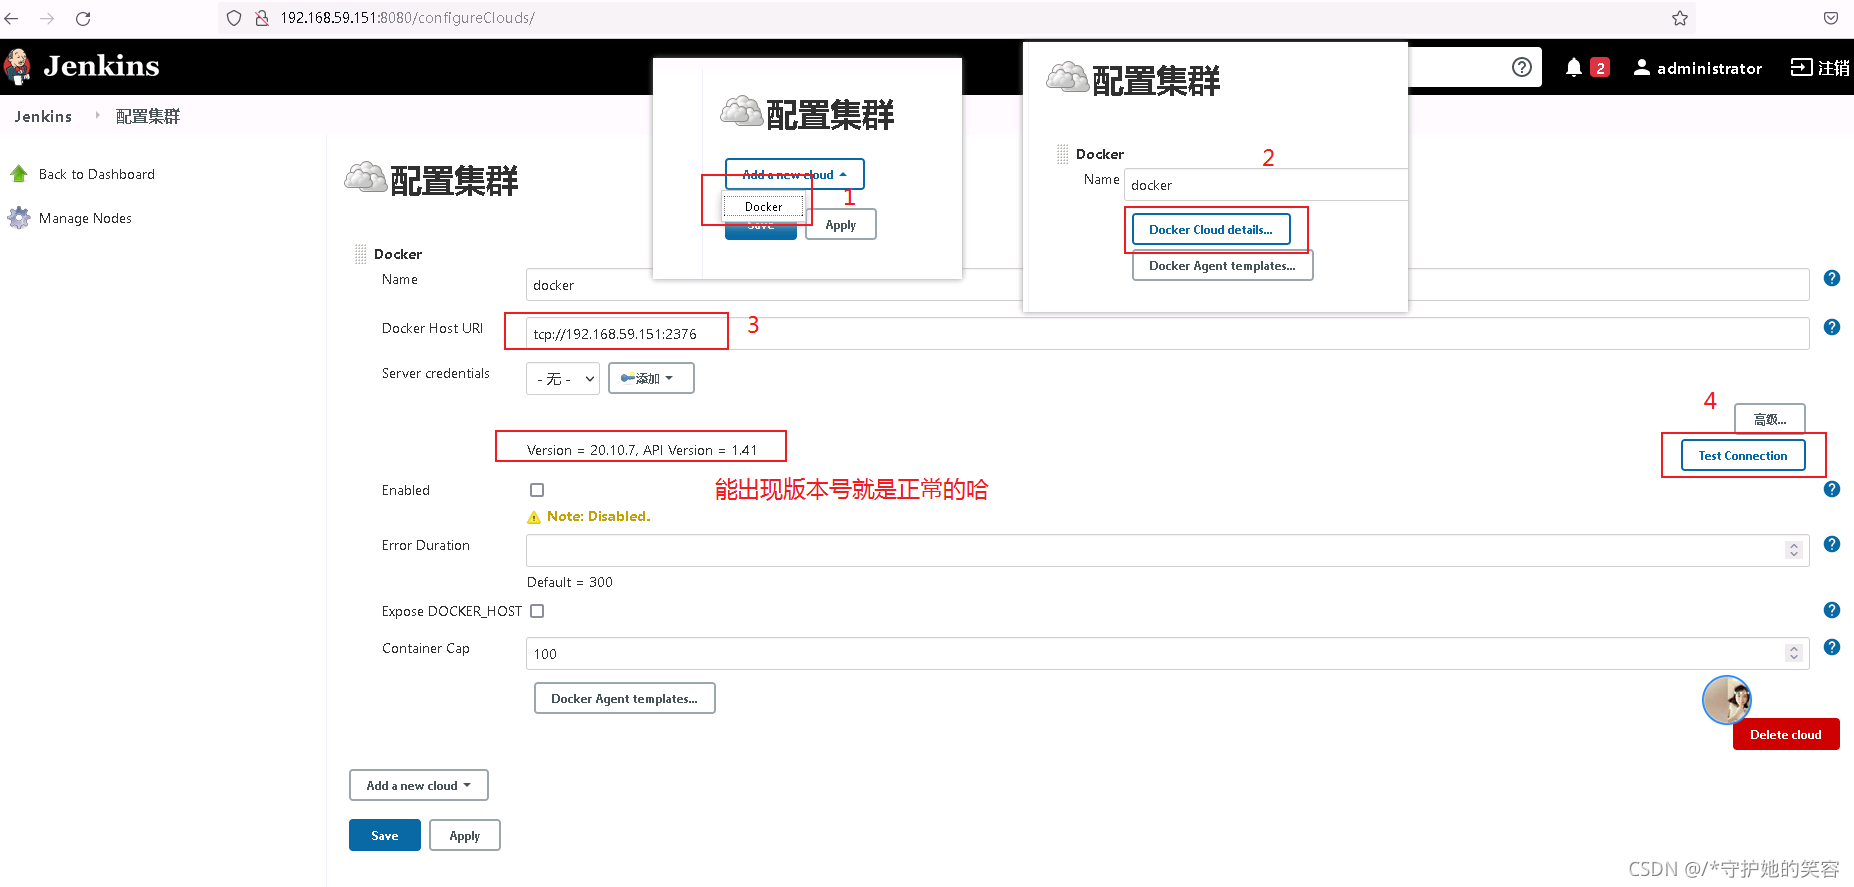The height and width of the screenshot is (887, 1854).
Task: Click the Docker section drag handle
Action: (x=360, y=254)
